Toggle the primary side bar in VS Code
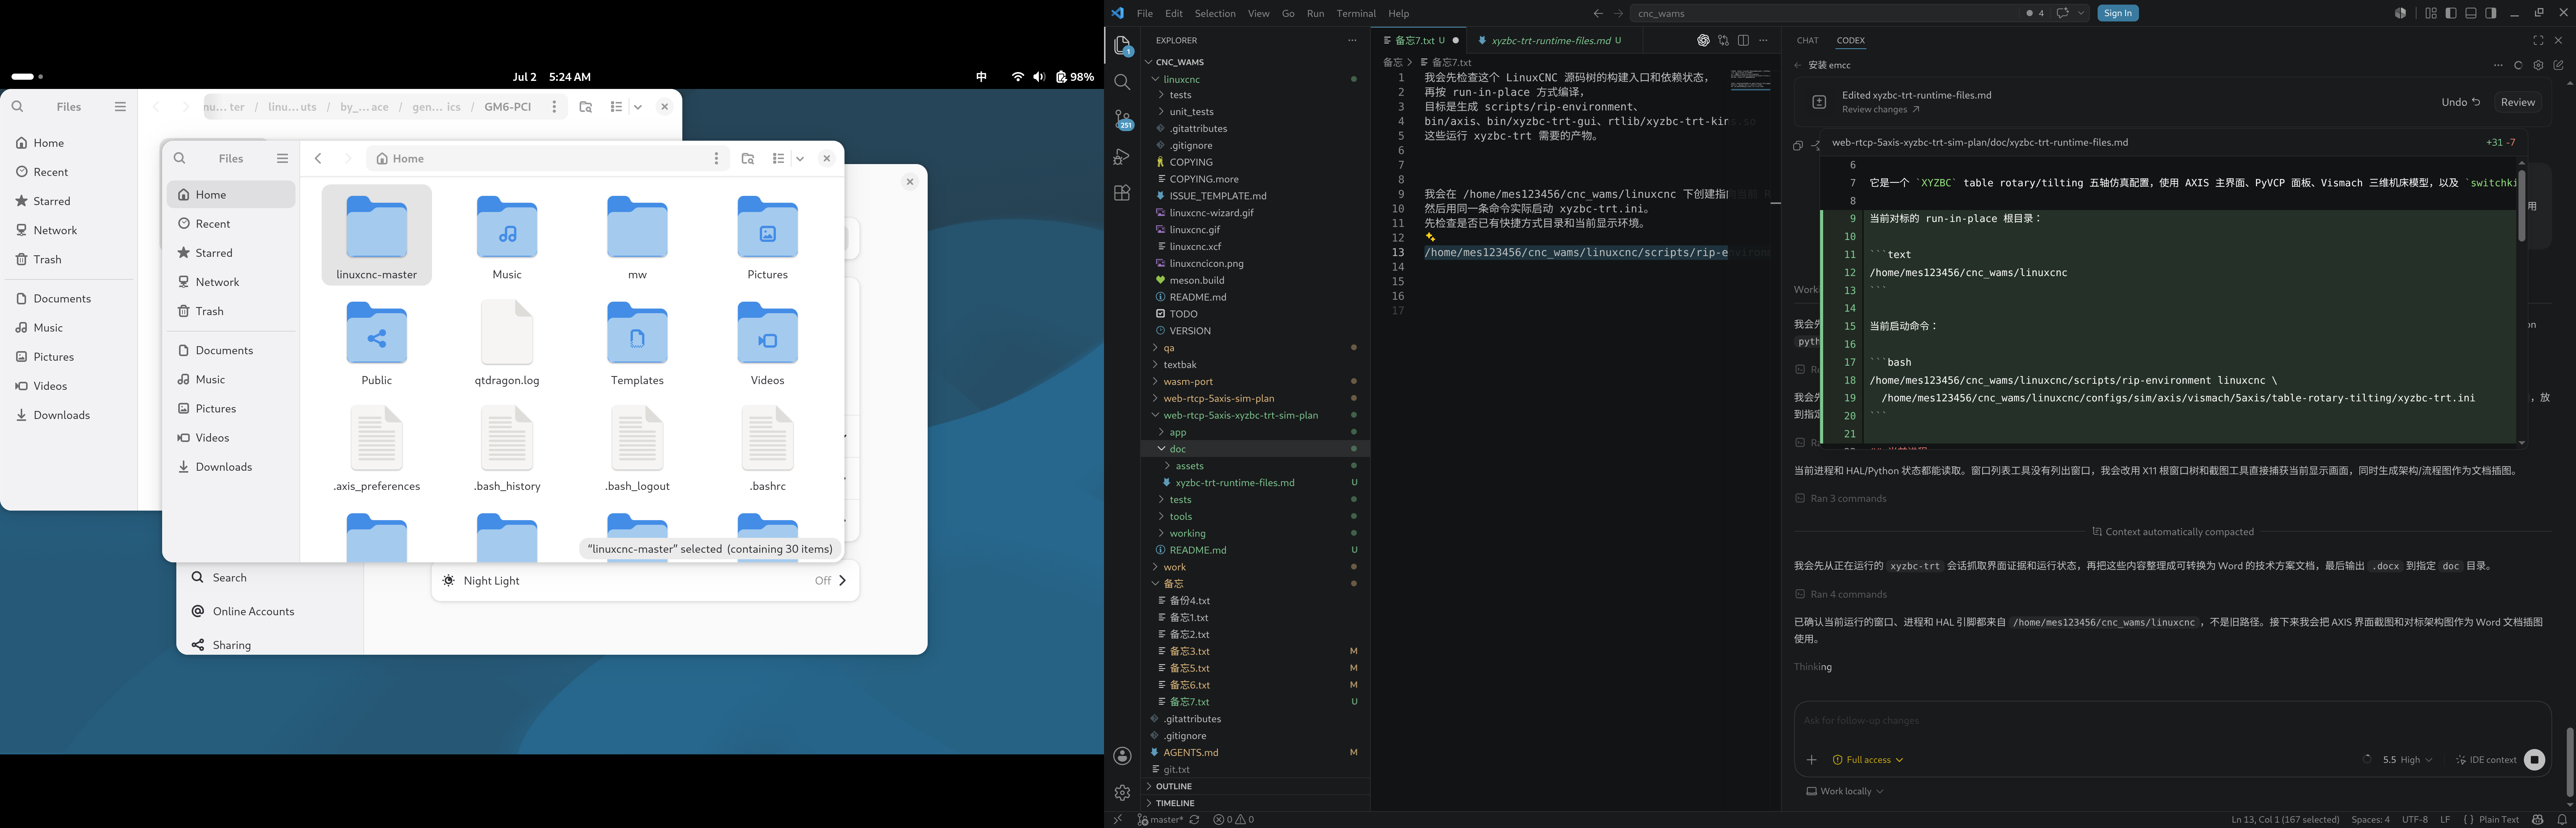 click(2451, 13)
